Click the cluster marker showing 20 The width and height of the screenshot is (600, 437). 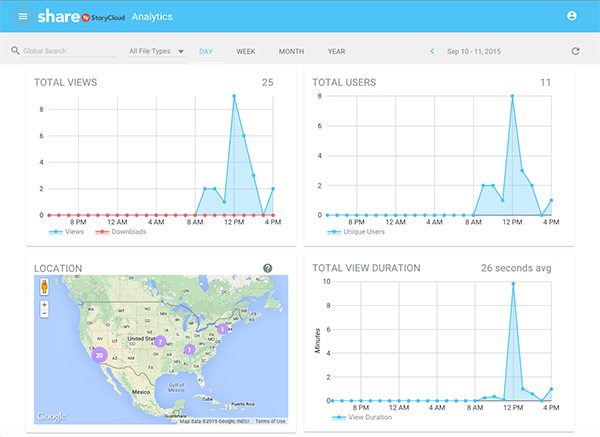tap(98, 355)
